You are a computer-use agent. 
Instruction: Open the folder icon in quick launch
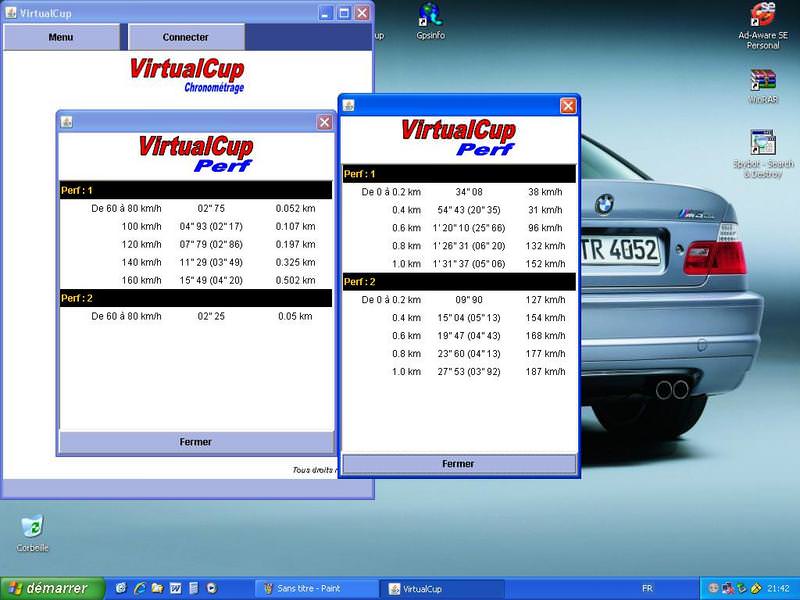pos(157,588)
